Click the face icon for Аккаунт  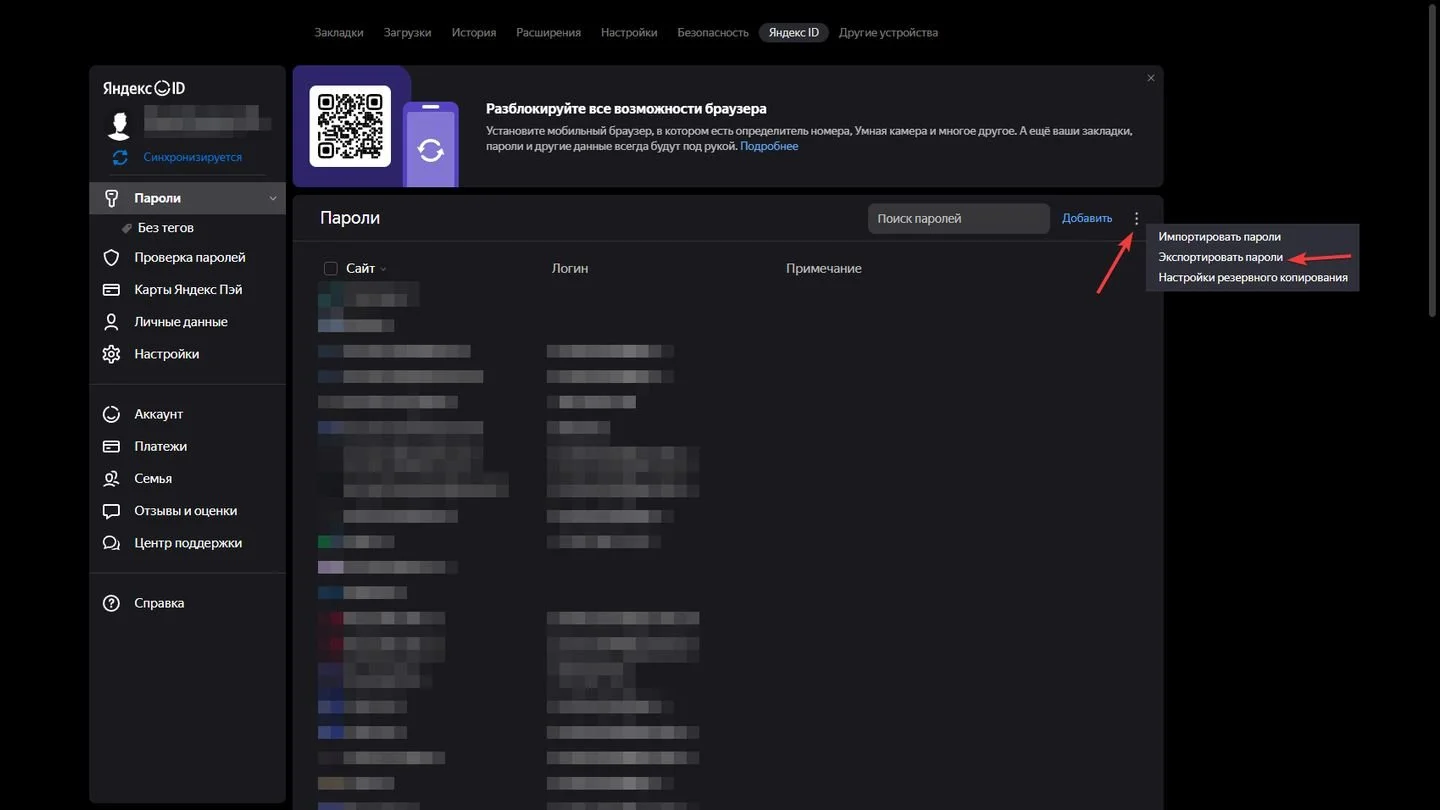[x=112, y=414]
